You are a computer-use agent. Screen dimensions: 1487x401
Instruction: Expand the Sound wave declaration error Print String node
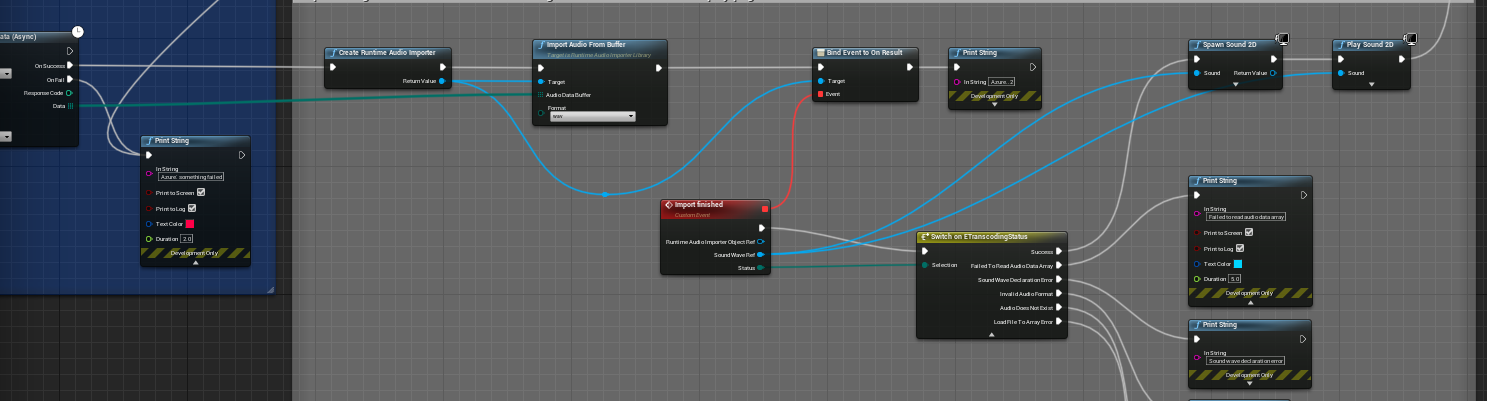pos(1249,385)
